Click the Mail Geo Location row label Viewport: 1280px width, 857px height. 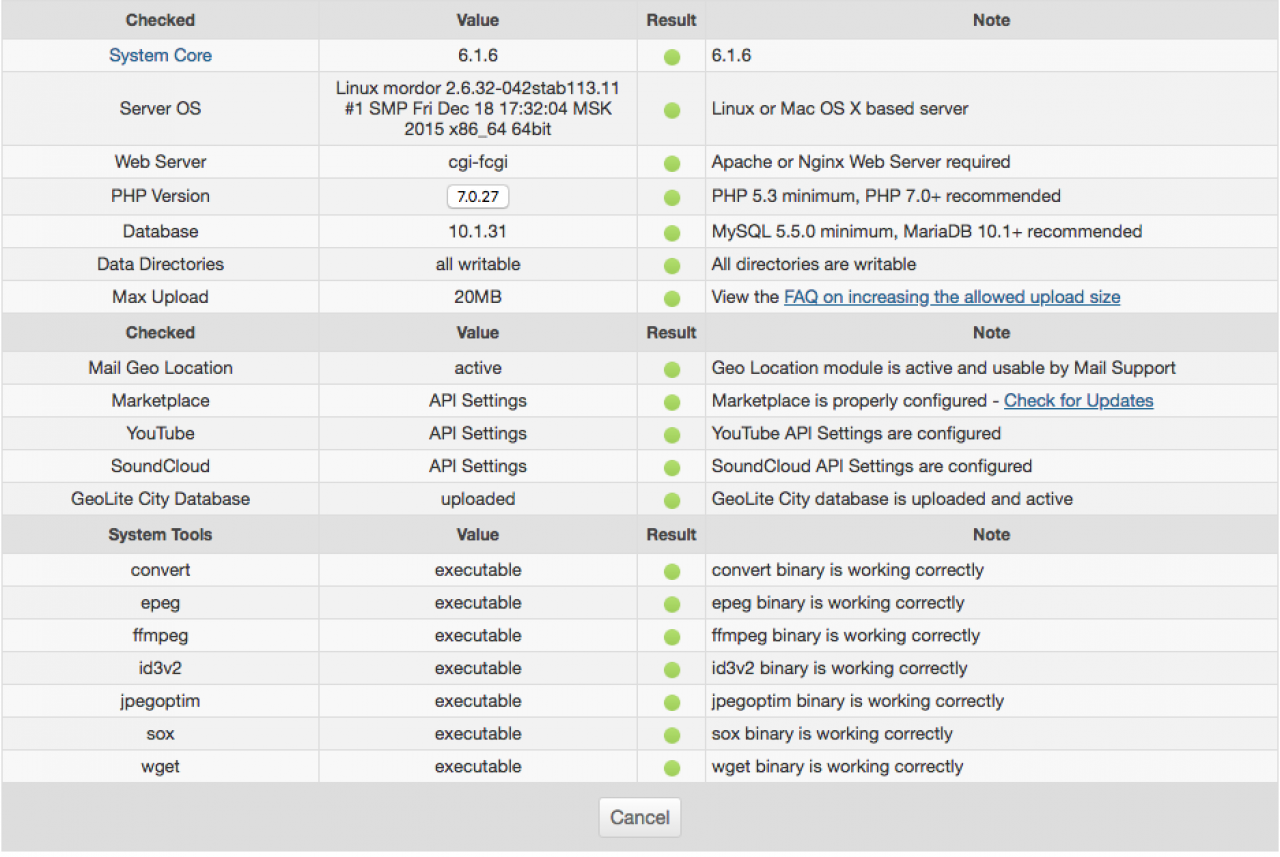[160, 368]
